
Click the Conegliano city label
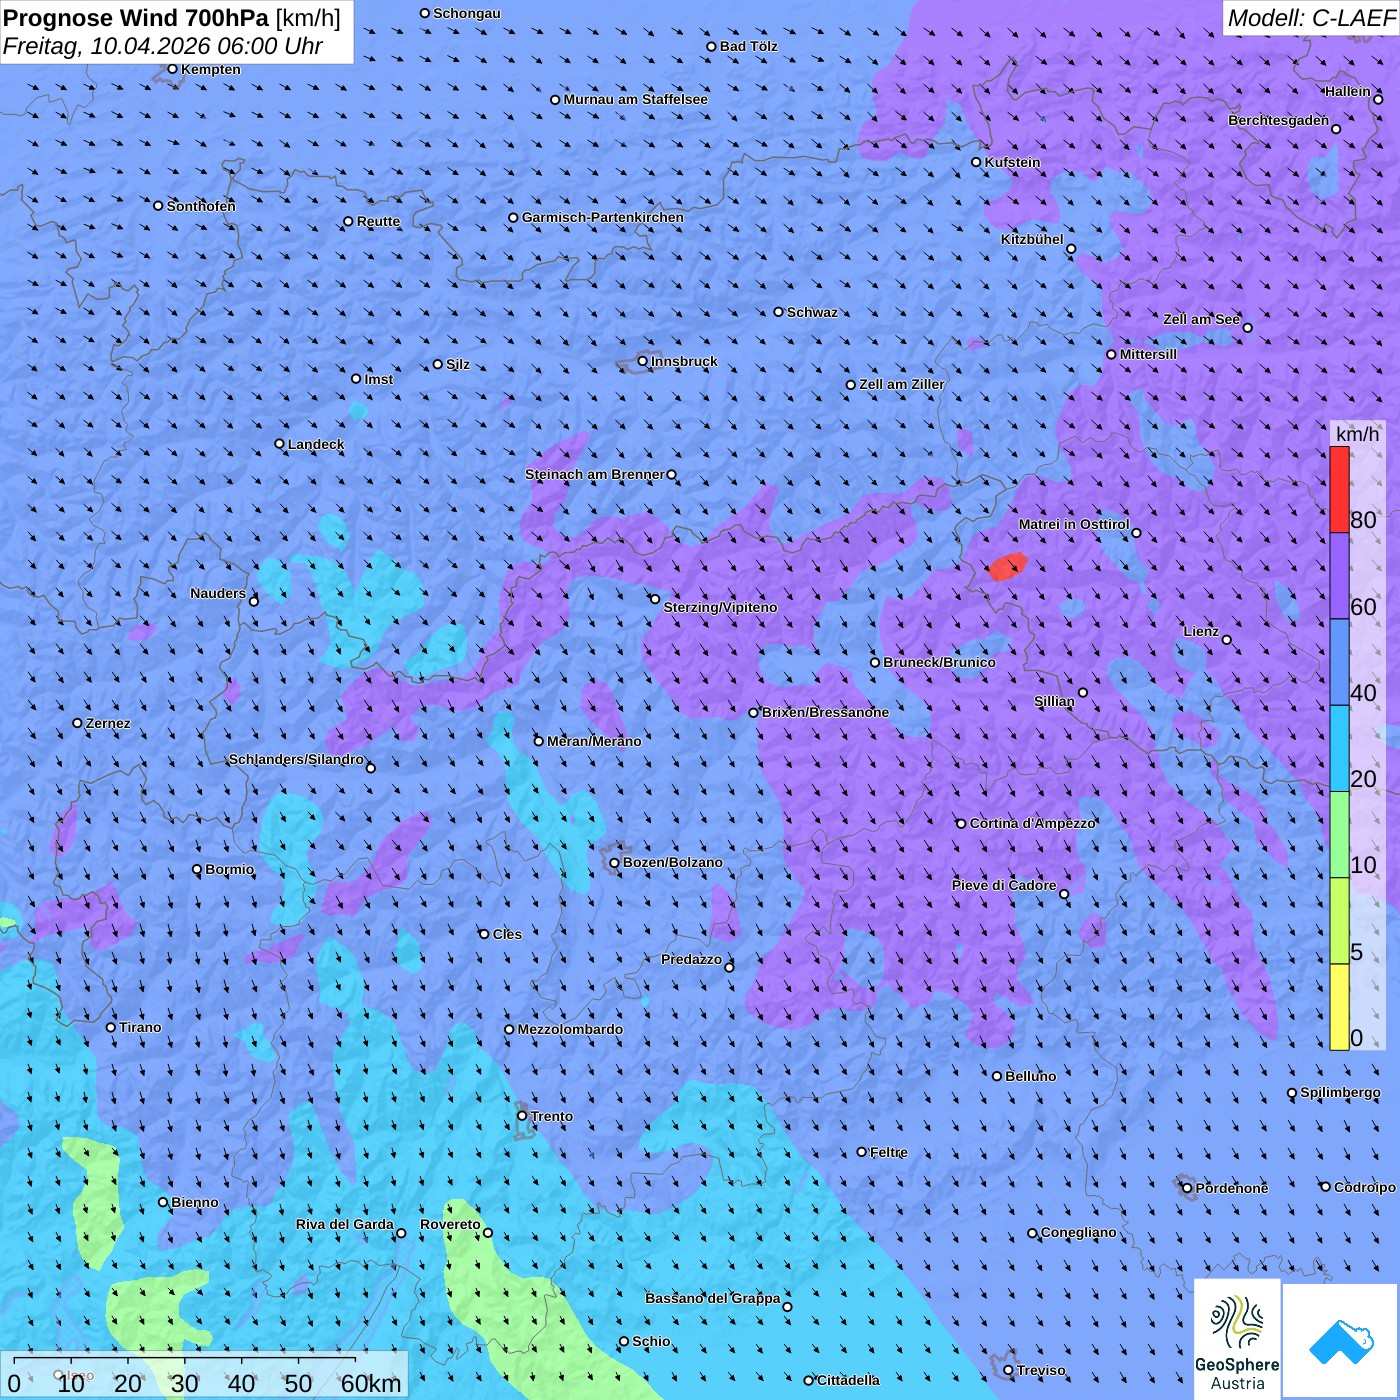(x=1078, y=1232)
